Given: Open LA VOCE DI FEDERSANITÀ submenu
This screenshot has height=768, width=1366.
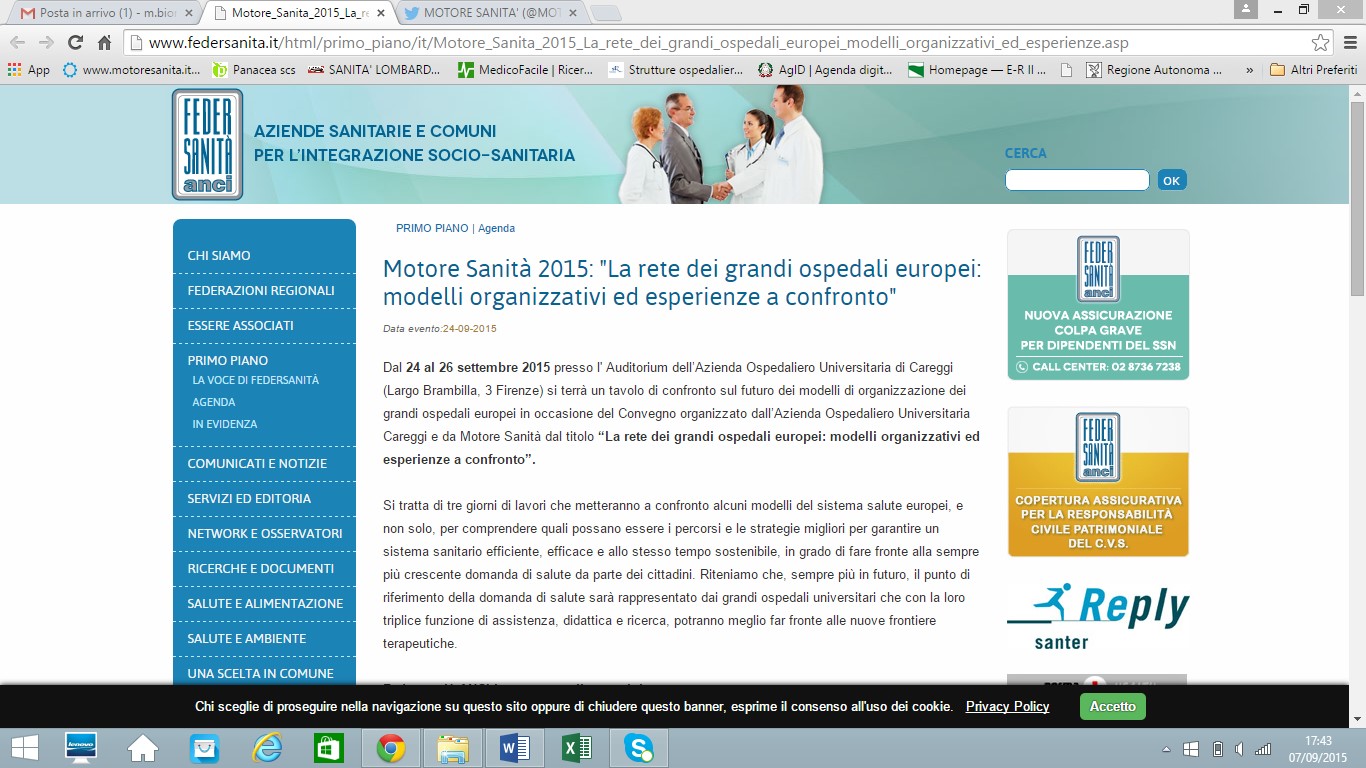Looking at the screenshot, I should pyautogui.click(x=256, y=380).
